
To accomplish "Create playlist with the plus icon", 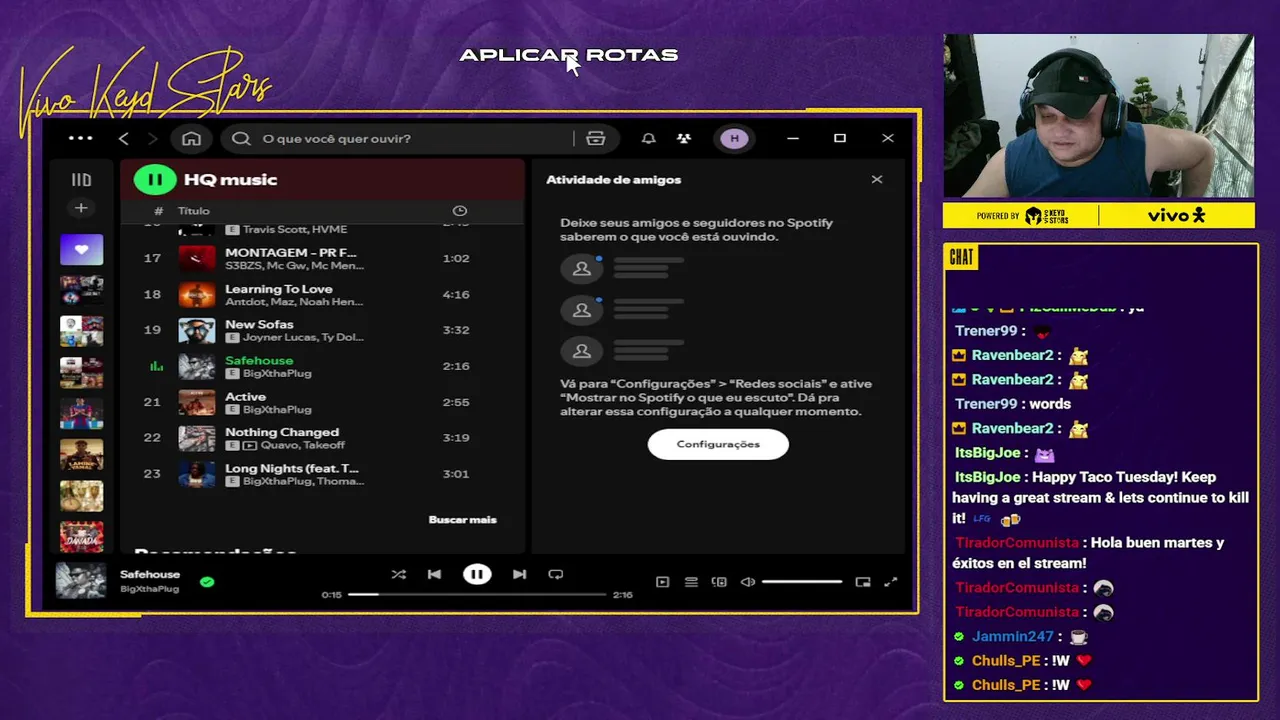I will 81,208.
